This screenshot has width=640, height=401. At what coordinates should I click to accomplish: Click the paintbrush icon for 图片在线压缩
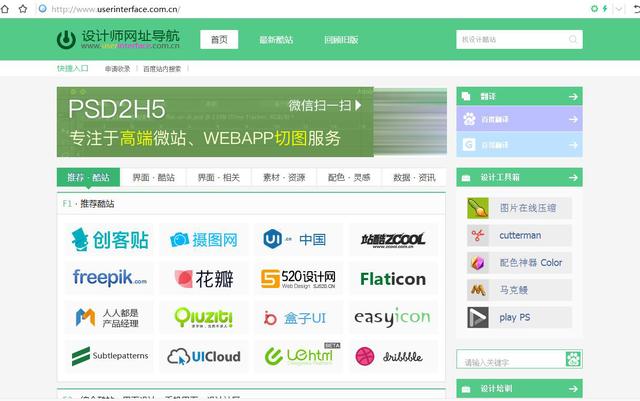tap(478, 208)
